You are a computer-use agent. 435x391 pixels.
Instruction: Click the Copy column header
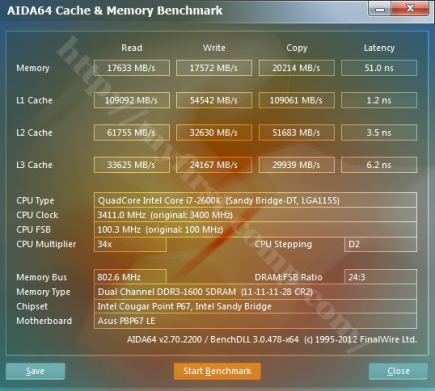pyautogui.click(x=297, y=48)
